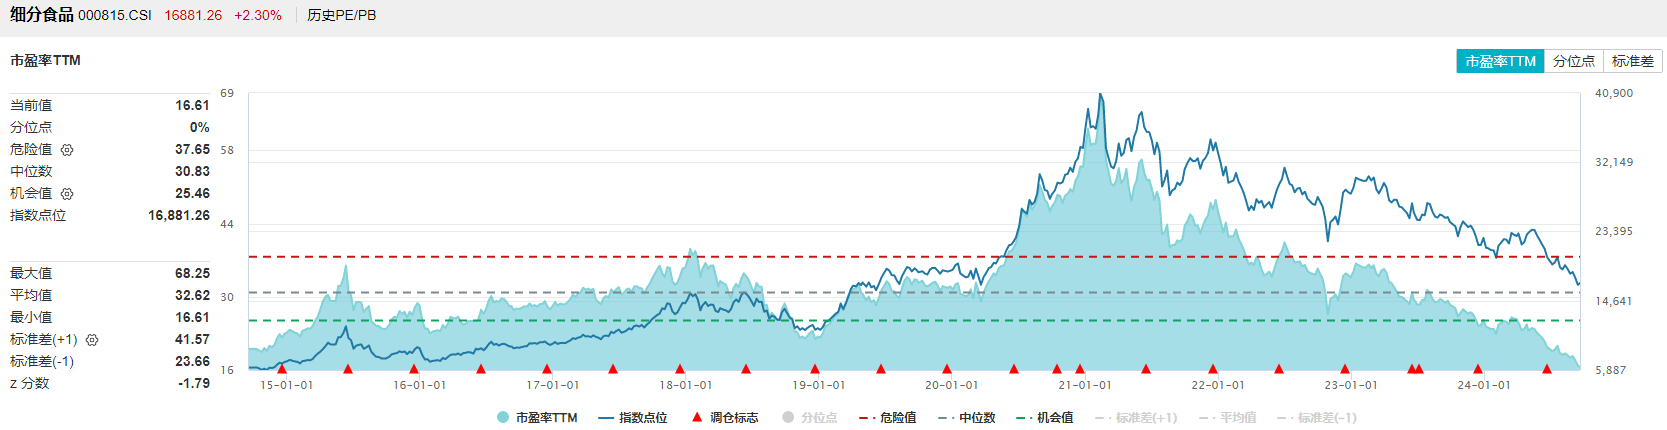Switch to the 标准差 tab
This screenshot has height=430, width=1667.
(x=1632, y=61)
